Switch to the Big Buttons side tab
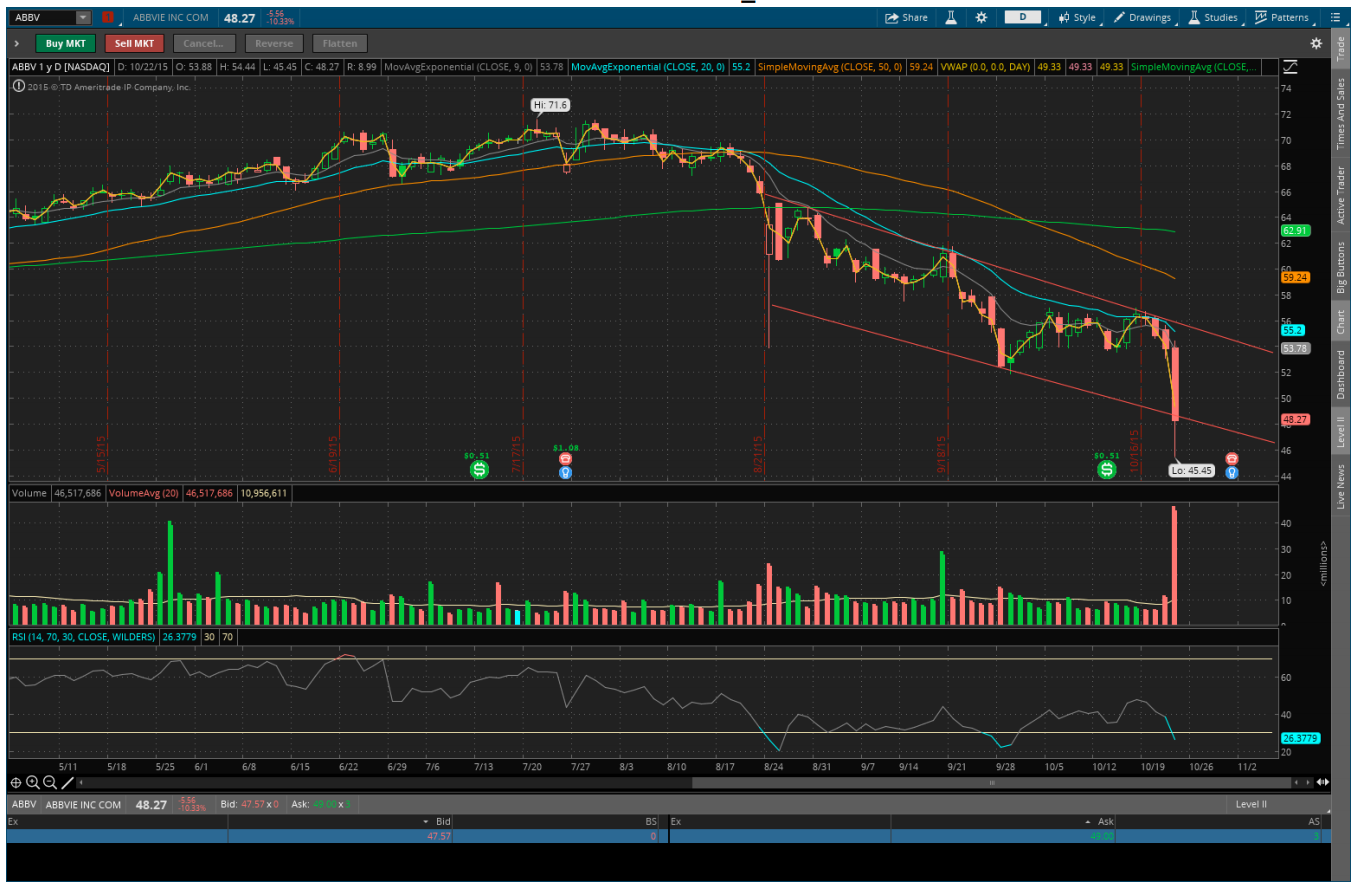1355x883 pixels. (x=1341, y=267)
